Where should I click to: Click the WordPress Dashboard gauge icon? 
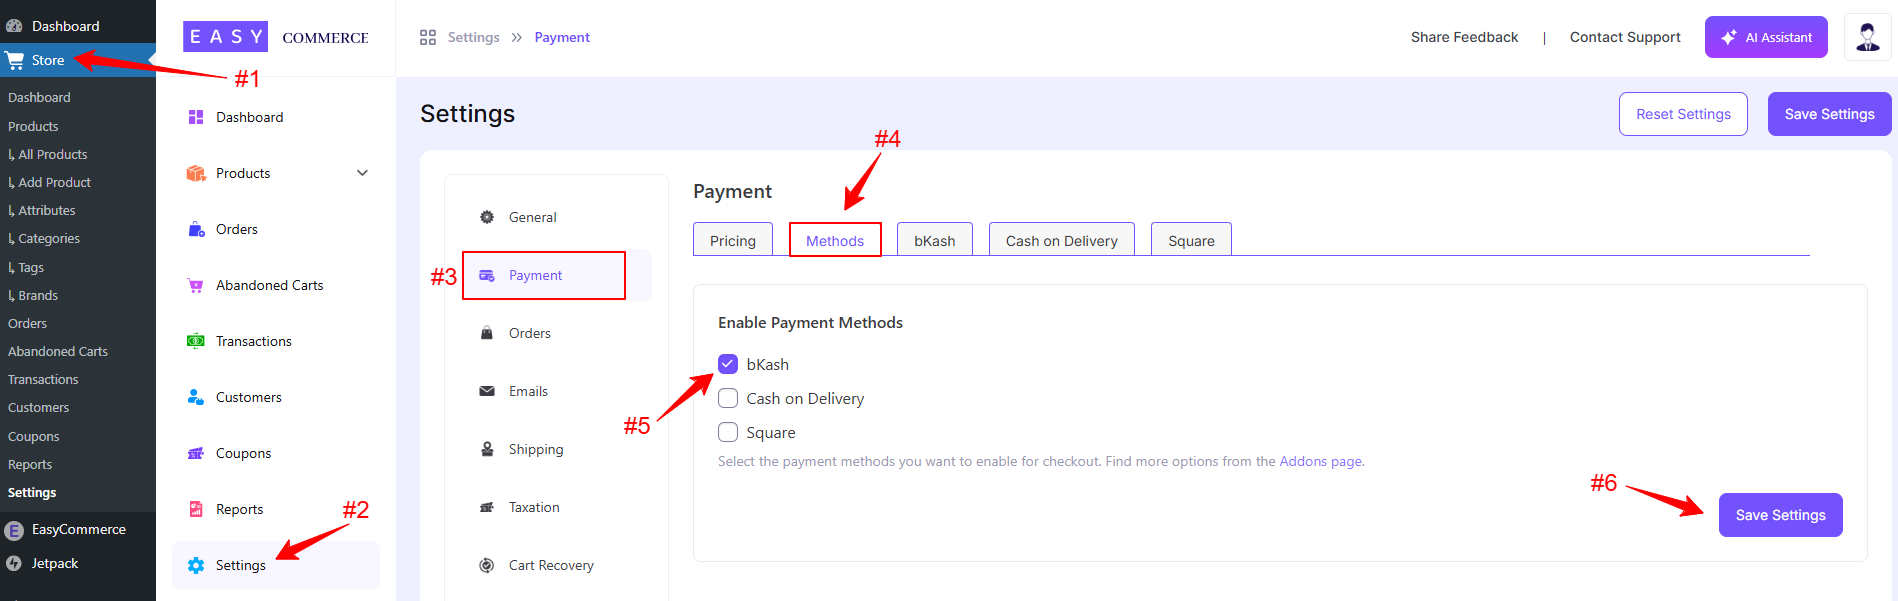14,26
